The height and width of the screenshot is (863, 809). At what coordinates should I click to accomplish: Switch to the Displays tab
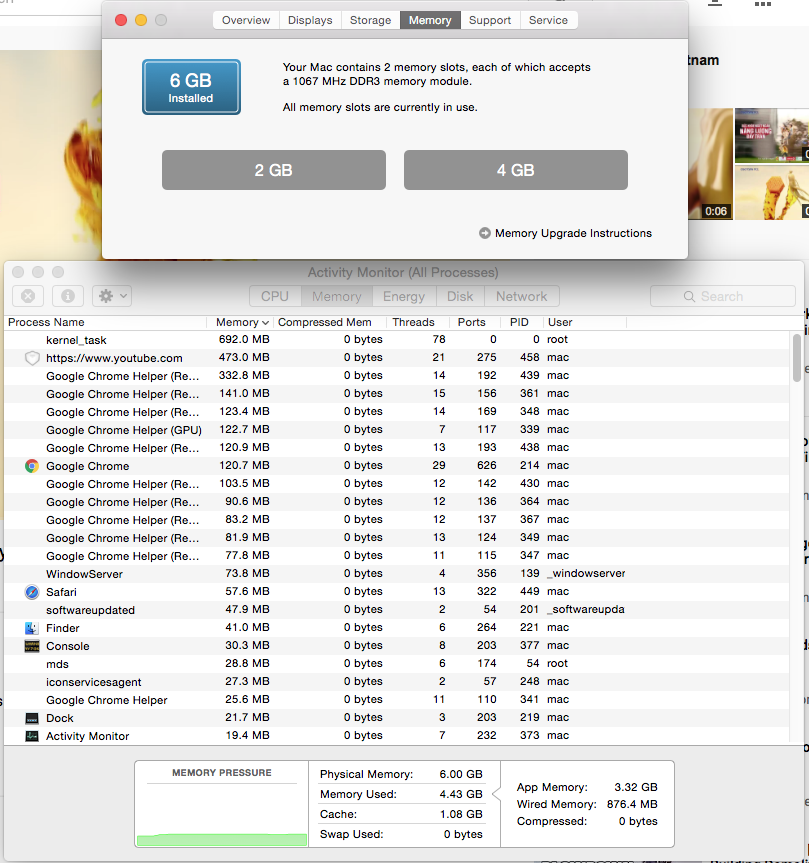coord(310,20)
